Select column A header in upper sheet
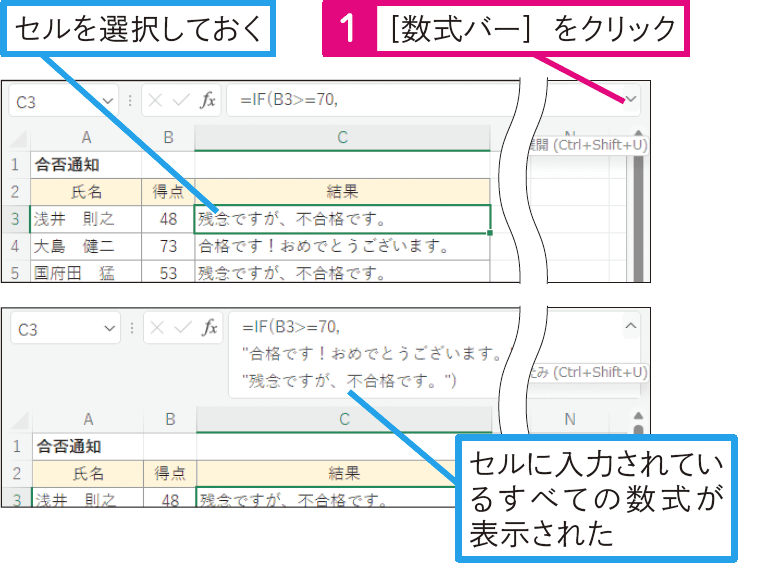 tap(86, 137)
